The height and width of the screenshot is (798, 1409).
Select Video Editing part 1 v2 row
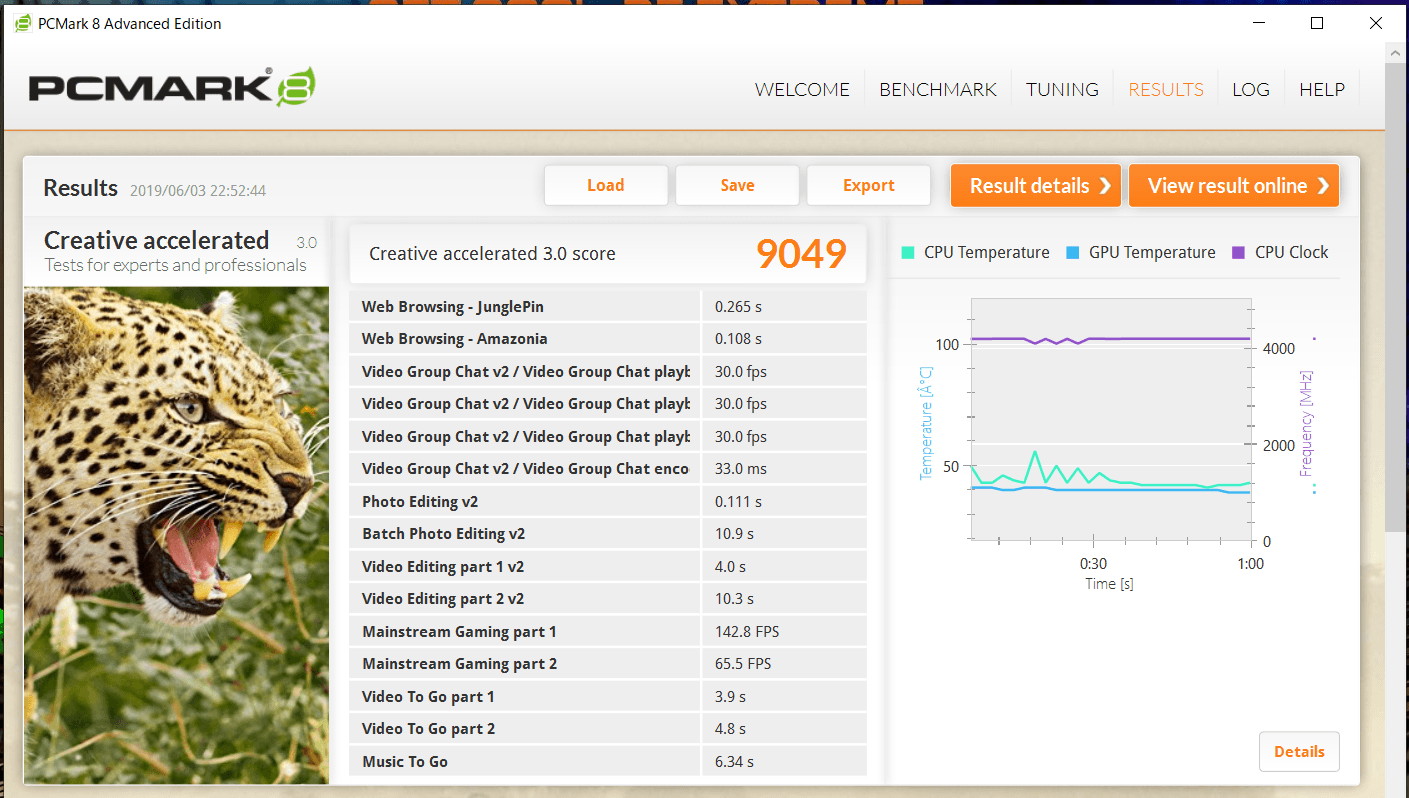tap(607, 566)
